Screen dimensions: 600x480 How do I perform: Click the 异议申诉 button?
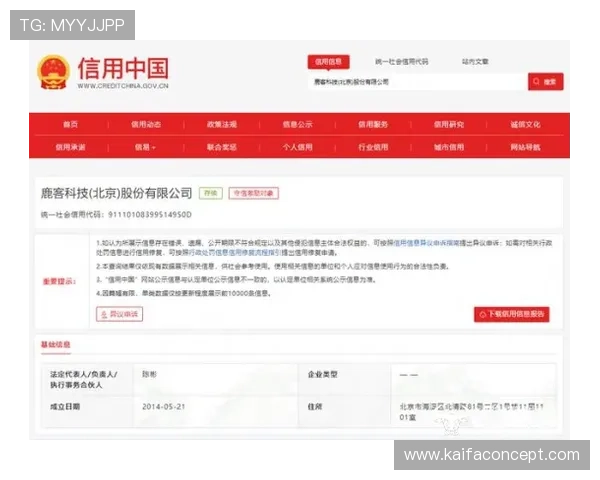pos(119,314)
